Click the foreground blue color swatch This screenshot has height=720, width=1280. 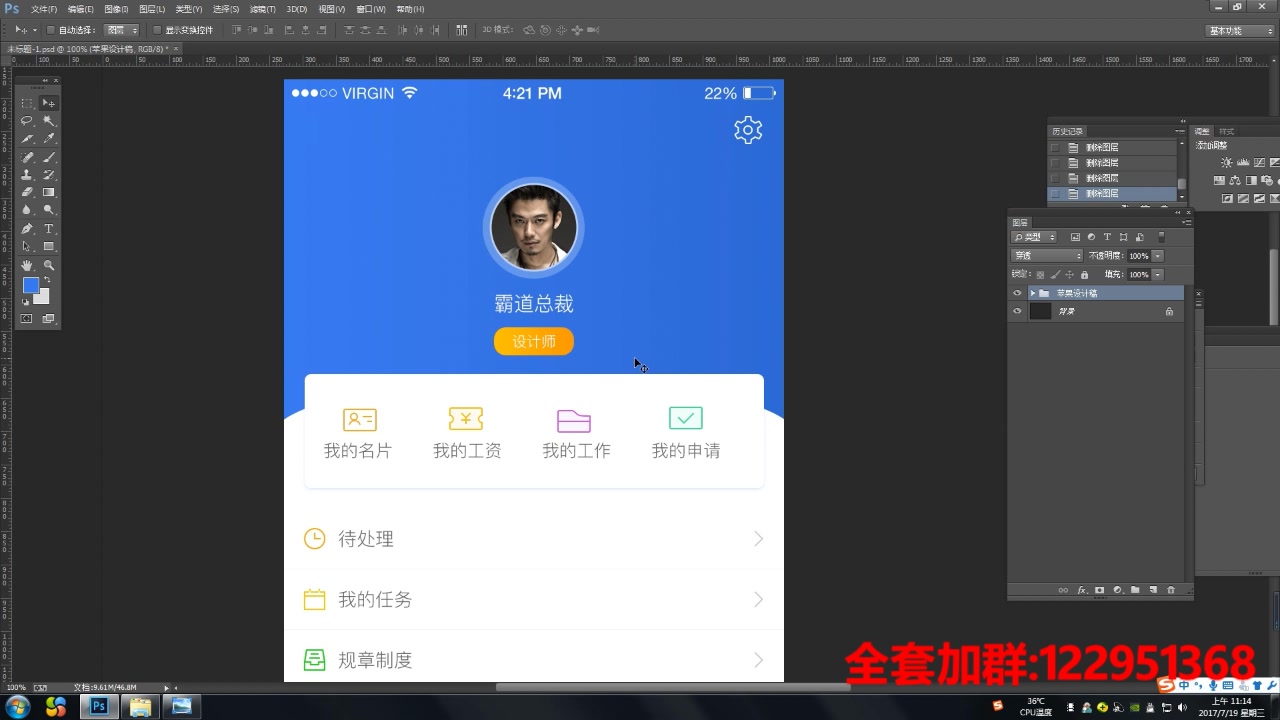click(30, 284)
